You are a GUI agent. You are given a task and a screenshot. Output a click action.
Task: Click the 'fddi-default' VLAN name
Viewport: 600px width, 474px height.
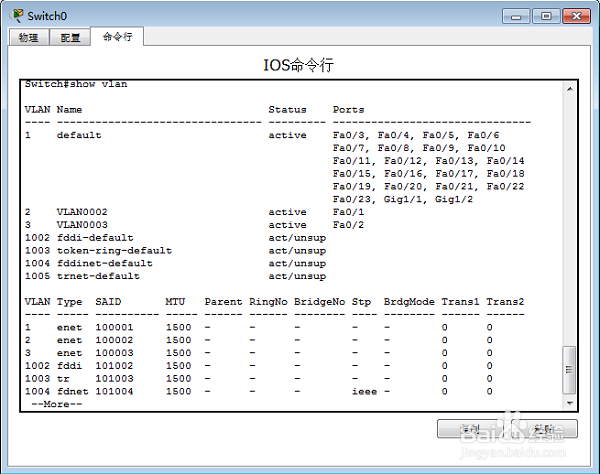coord(95,238)
